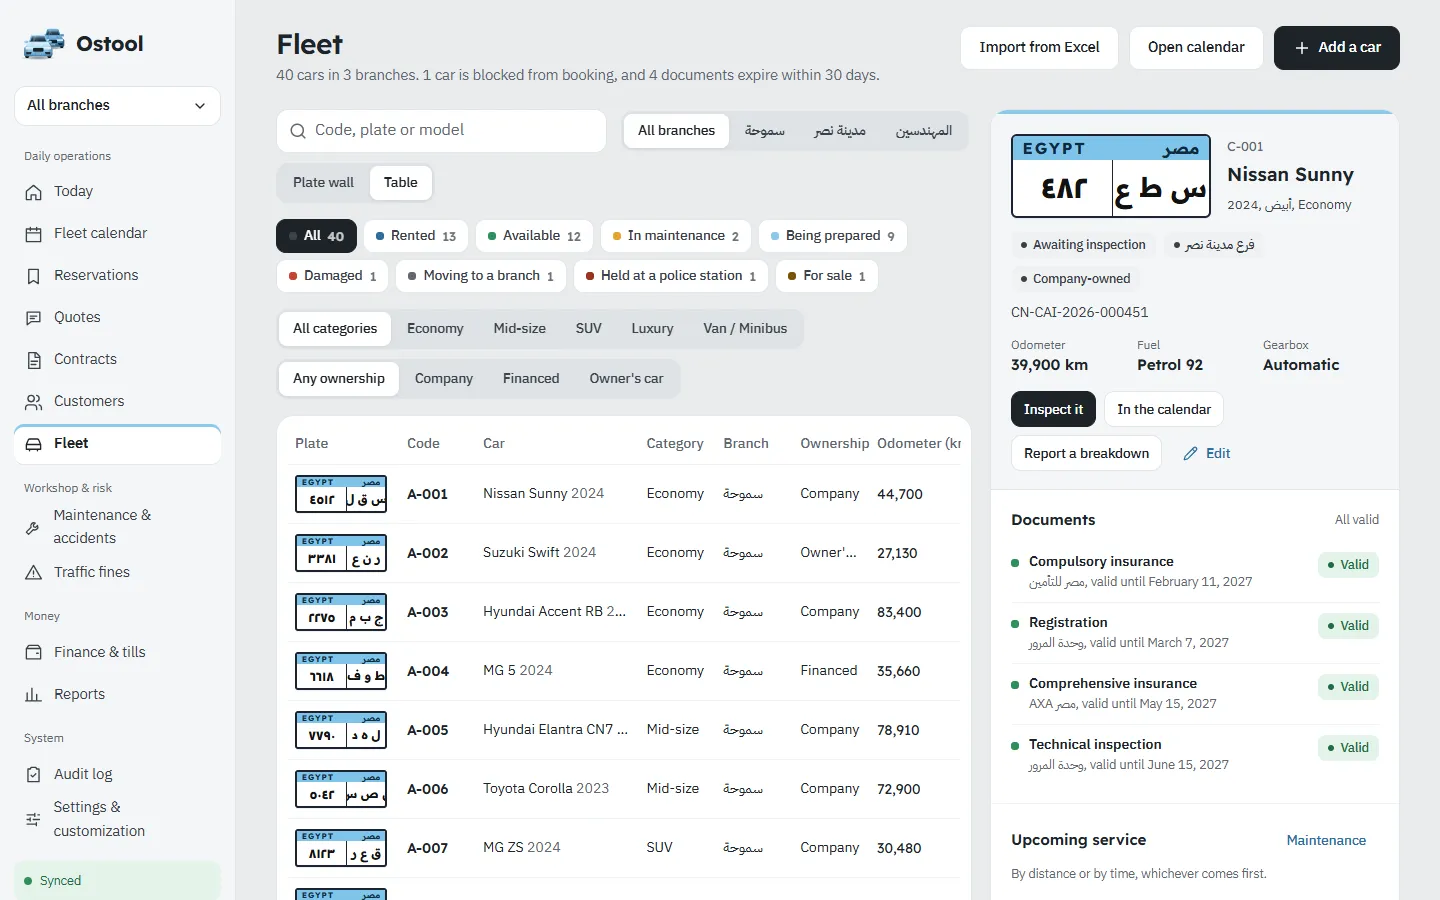
Task: Click the license plate of car A-004
Action: click(x=341, y=671)
